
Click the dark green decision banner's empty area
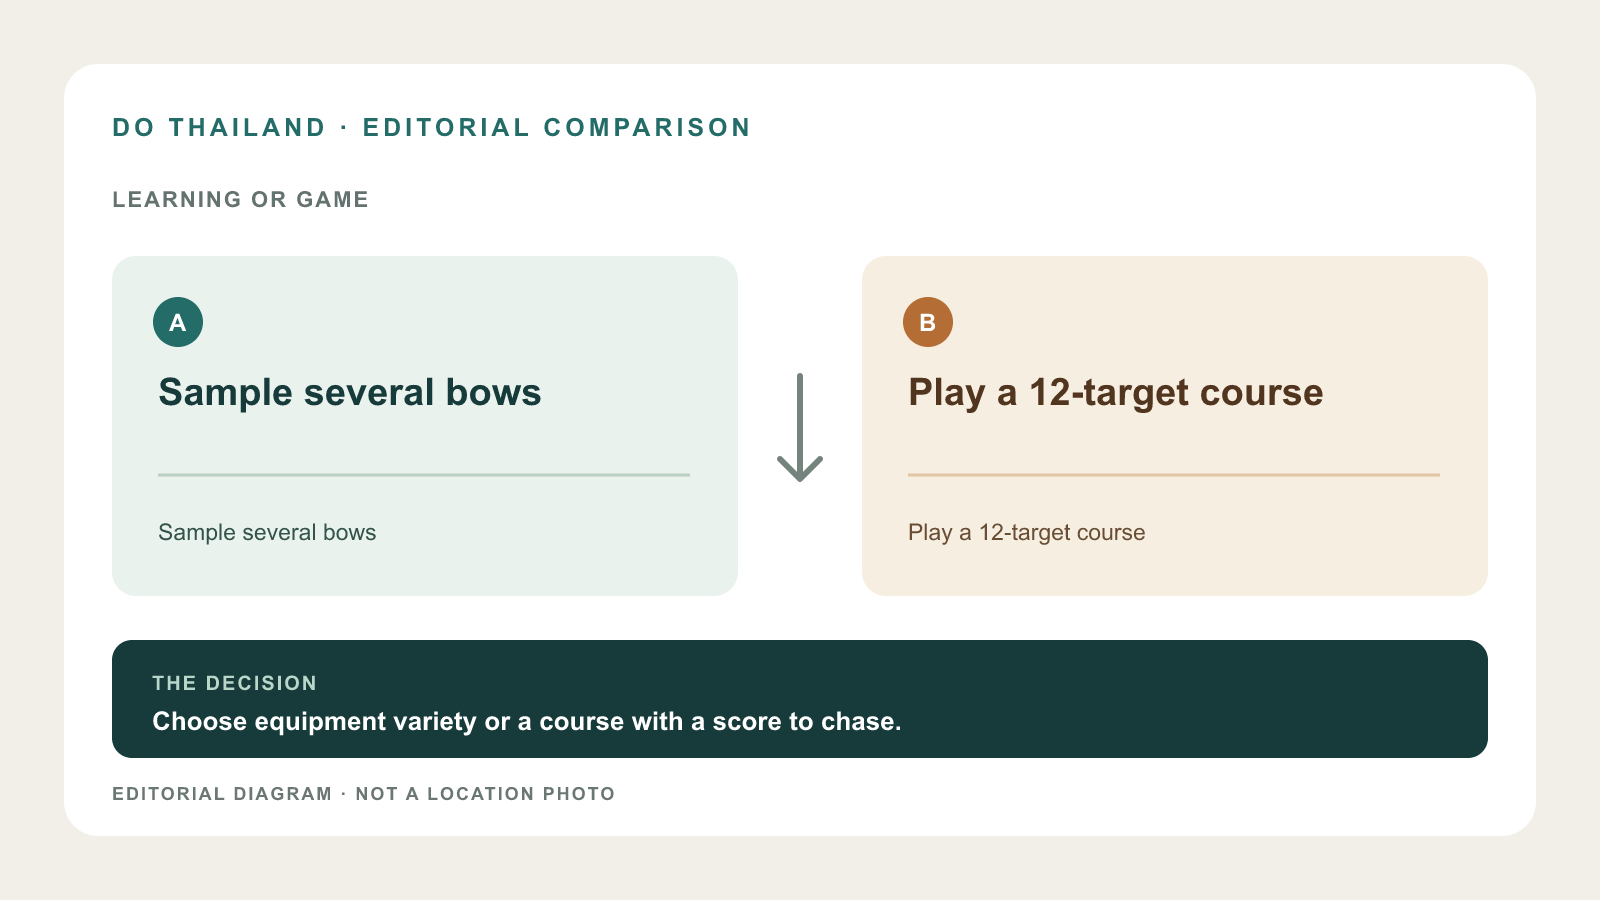(1200, 699)
